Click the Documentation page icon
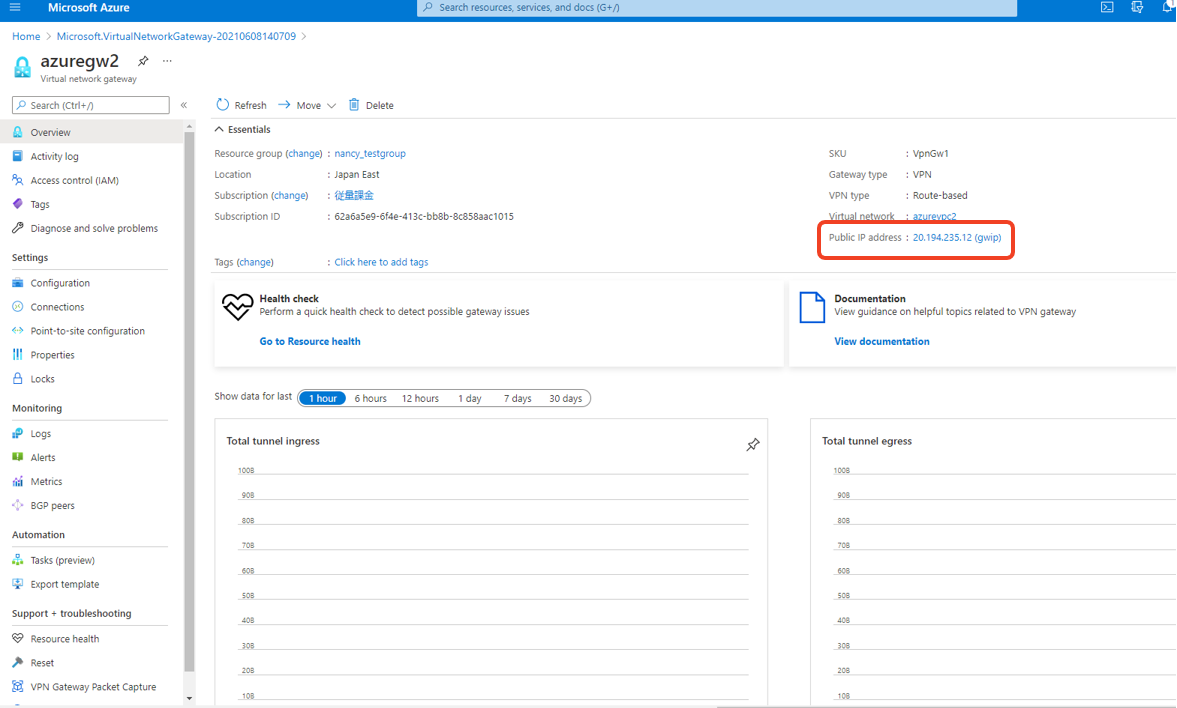This screenshot has width=1177, height=708. pyautogui.click(x=812, y=308)
